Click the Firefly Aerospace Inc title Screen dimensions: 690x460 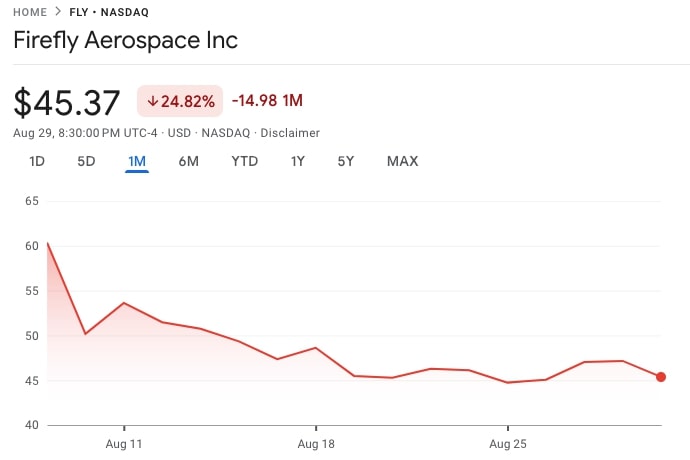pyautogui.click(x=125, y=41)
